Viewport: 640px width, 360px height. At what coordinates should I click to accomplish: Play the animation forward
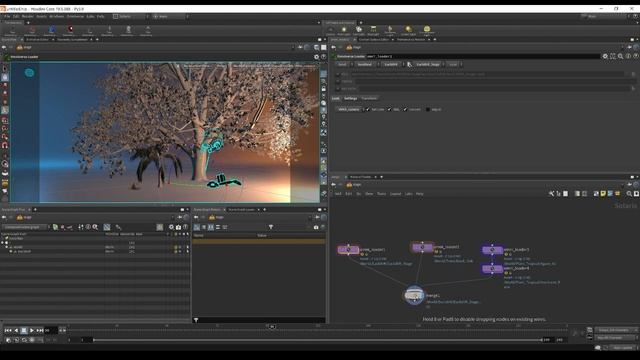32,330
